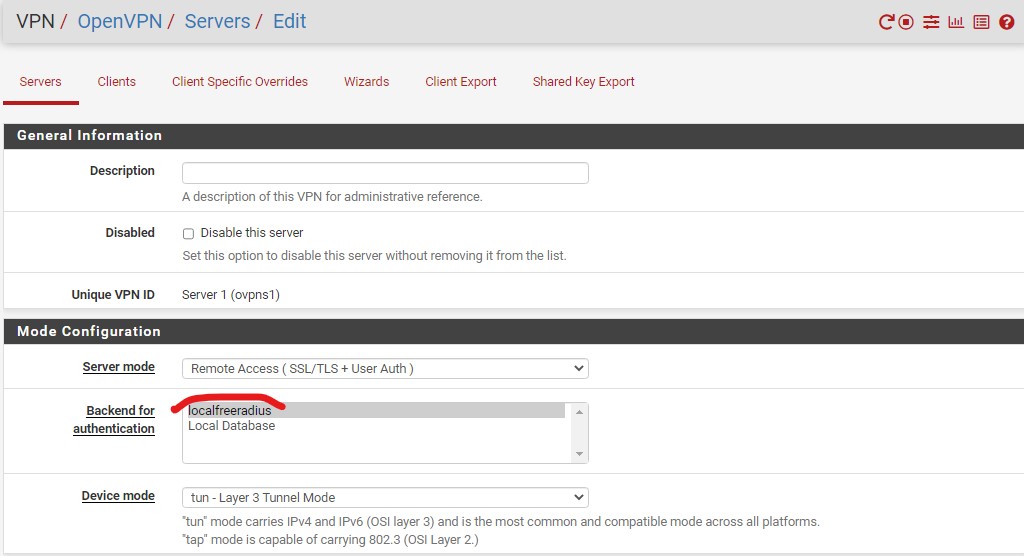The height and width of the screenshot is (556, 1024).
Task: Stop the OpenVPN service icon
Action: pos(906,22)
